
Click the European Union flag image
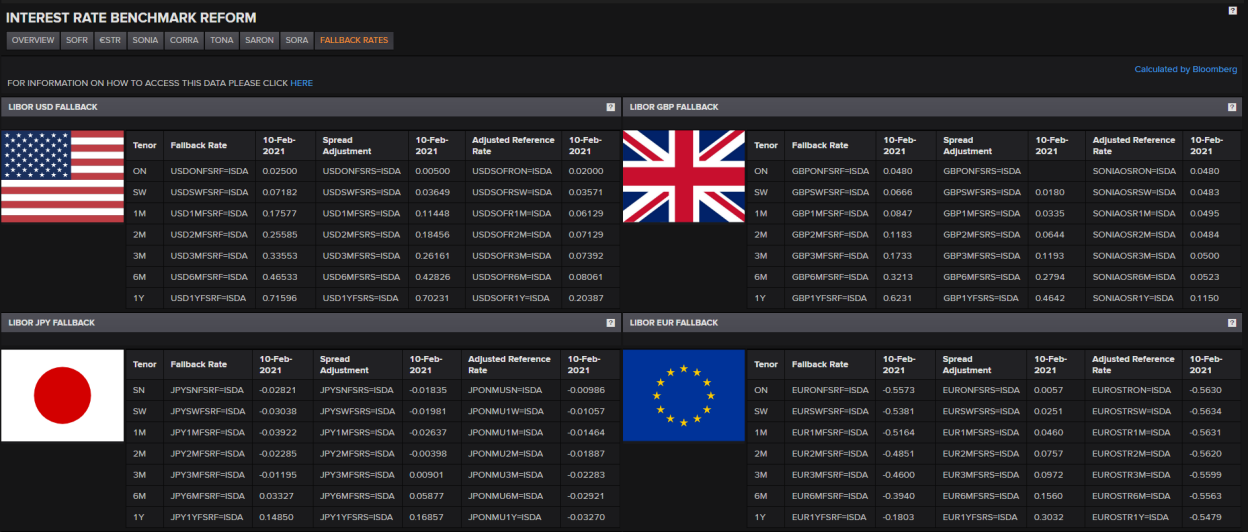pos(684,395)
